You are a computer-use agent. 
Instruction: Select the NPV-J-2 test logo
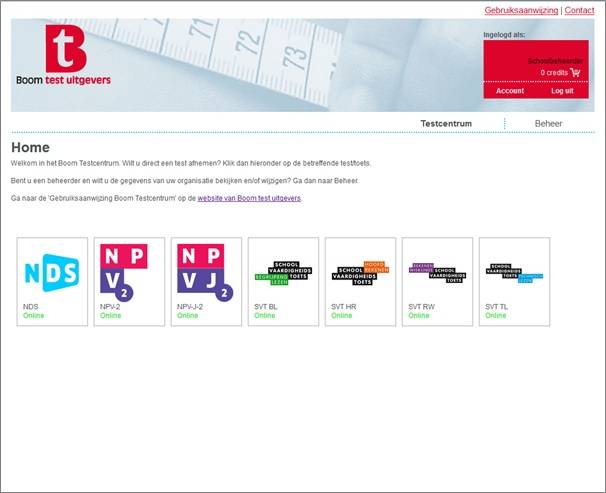tap(206, 271)
